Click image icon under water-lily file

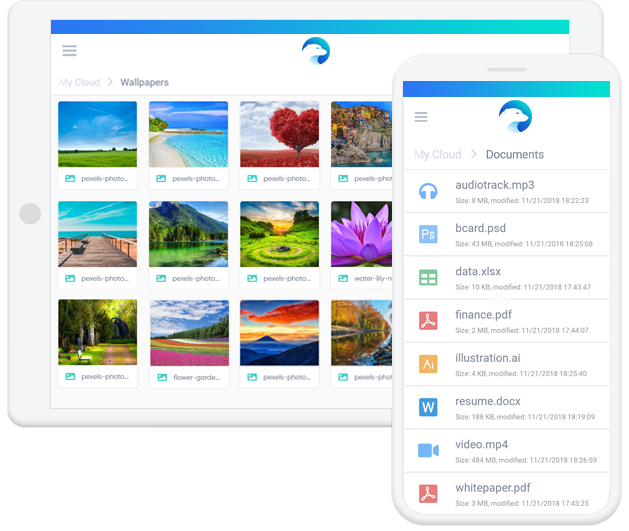[343, 278]
